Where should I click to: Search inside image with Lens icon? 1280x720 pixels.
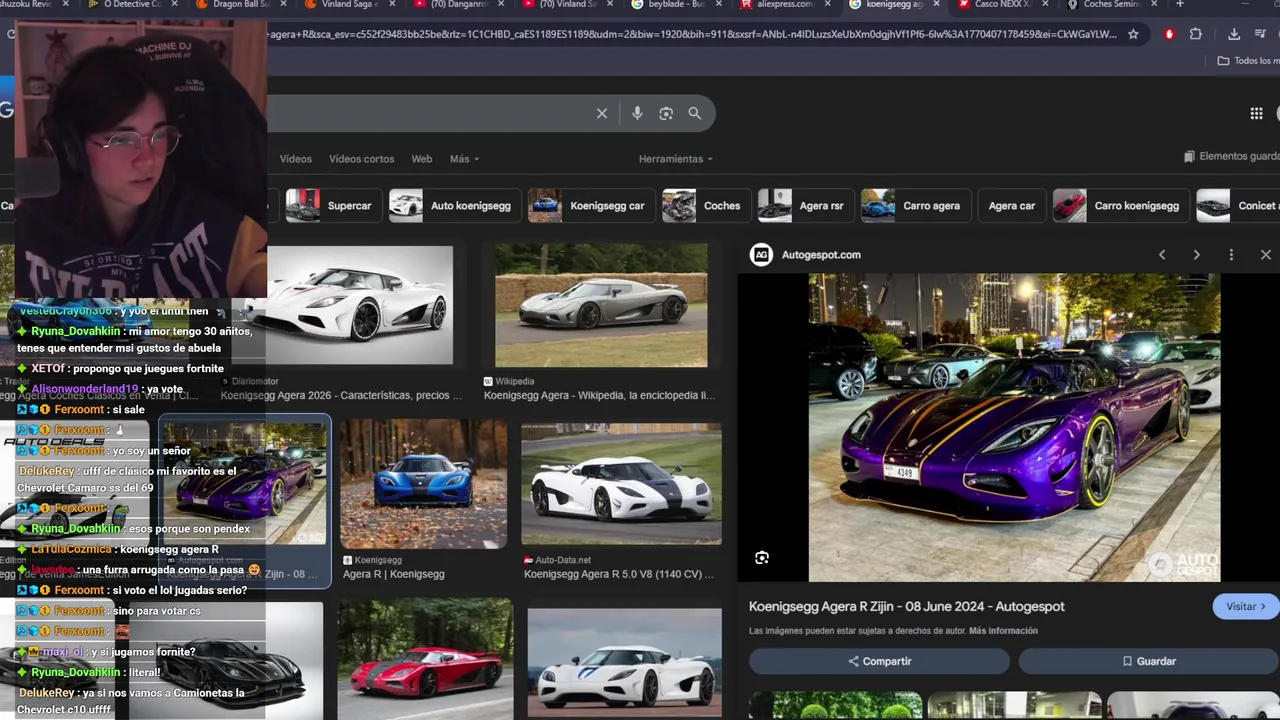pos(762,558)
